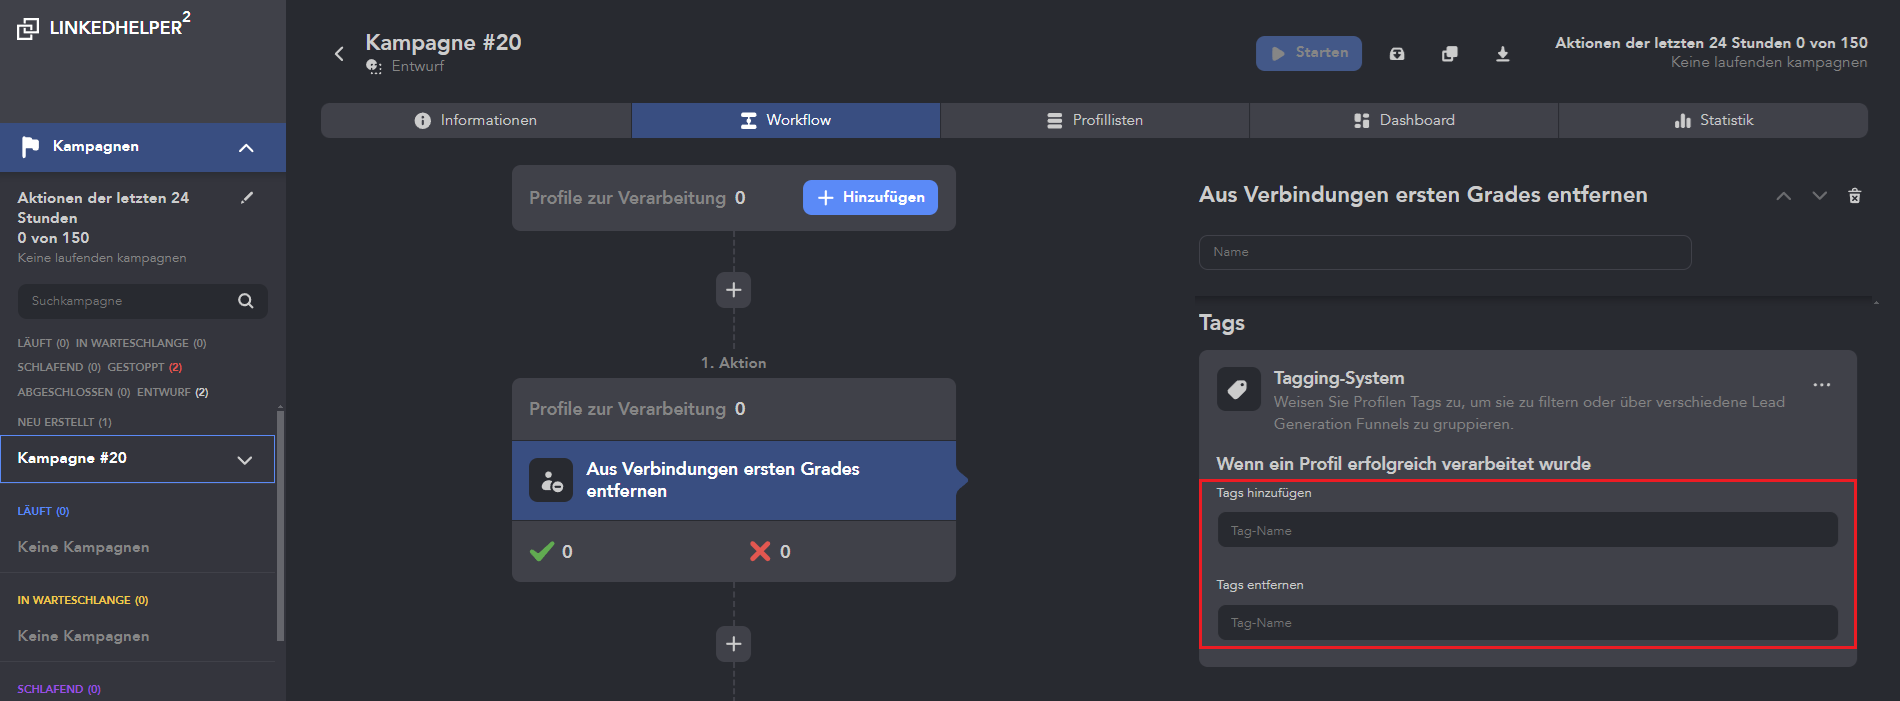Screen dimensions: 1900x701
Task: Open the Statistik tab
Action: 1713,120
